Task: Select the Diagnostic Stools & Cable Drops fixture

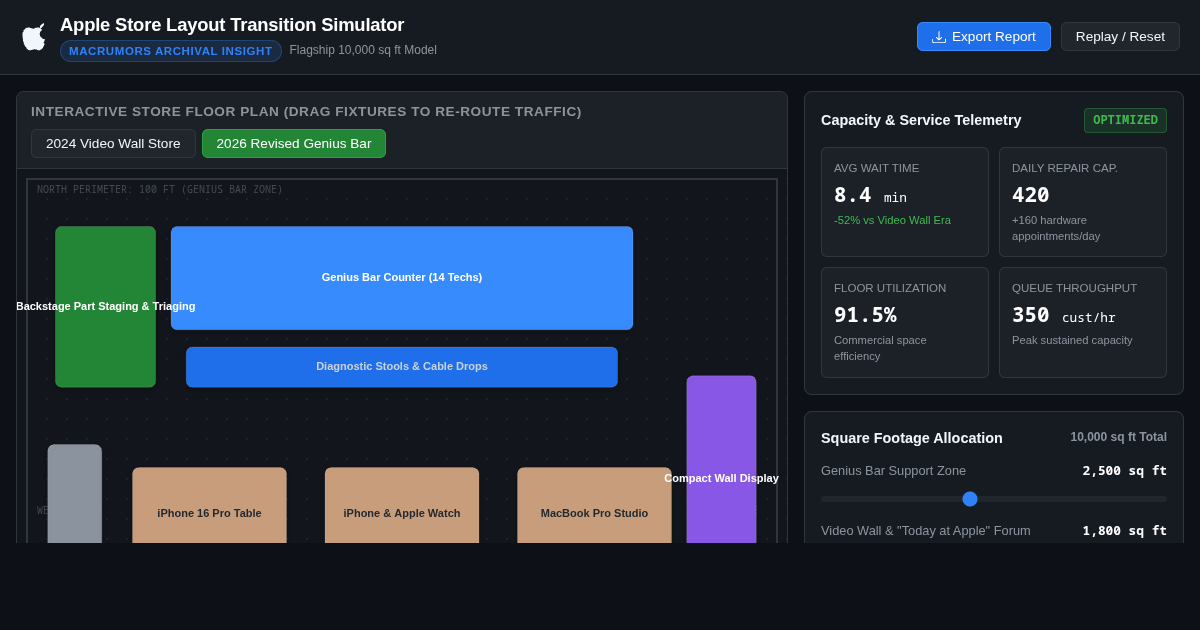Action: tap(402, 367)
